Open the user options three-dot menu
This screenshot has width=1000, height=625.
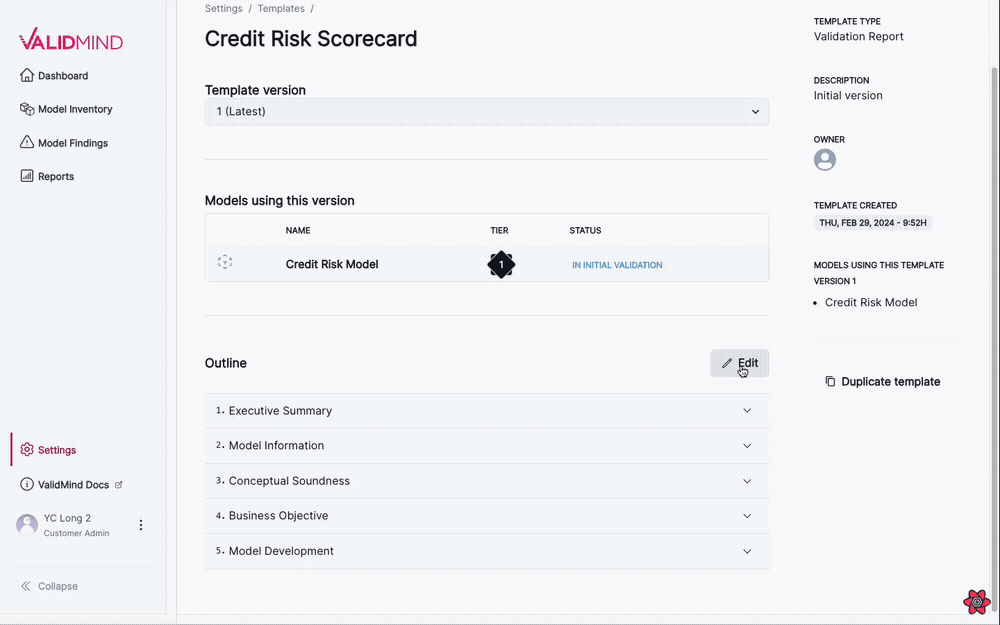pos(141,525)
